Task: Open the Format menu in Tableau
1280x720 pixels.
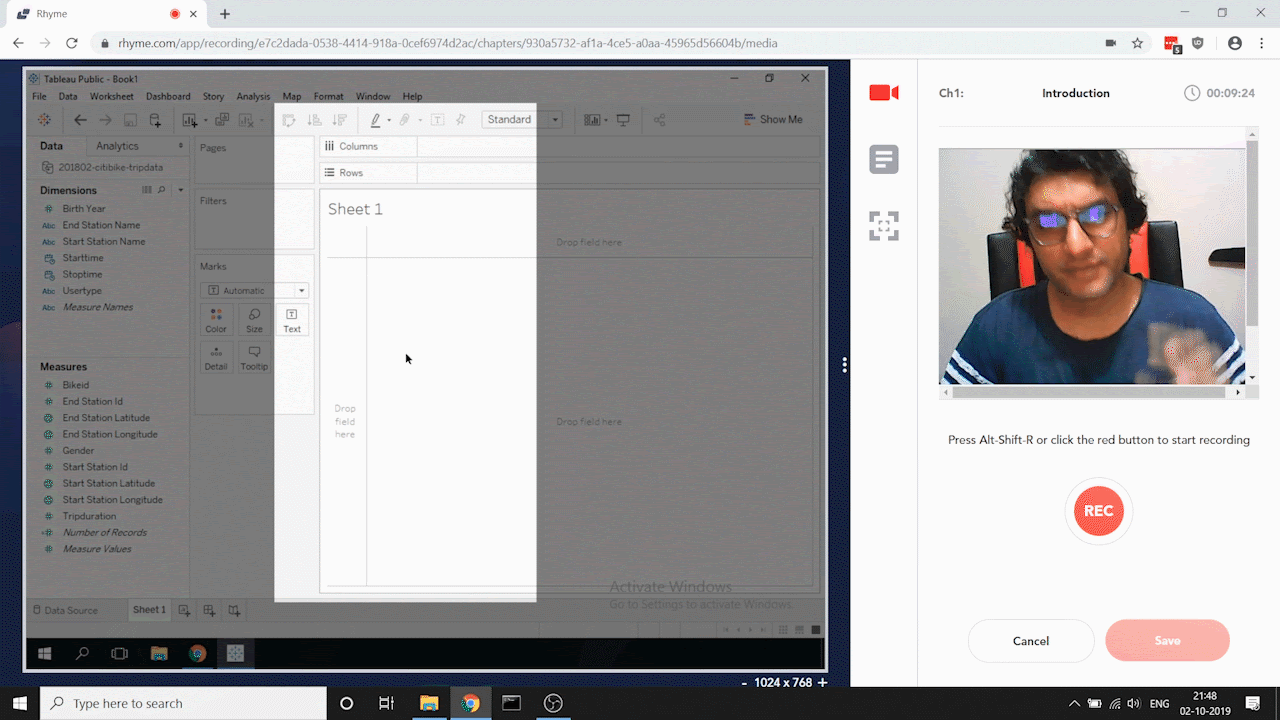Action: (x=328, y=97)
